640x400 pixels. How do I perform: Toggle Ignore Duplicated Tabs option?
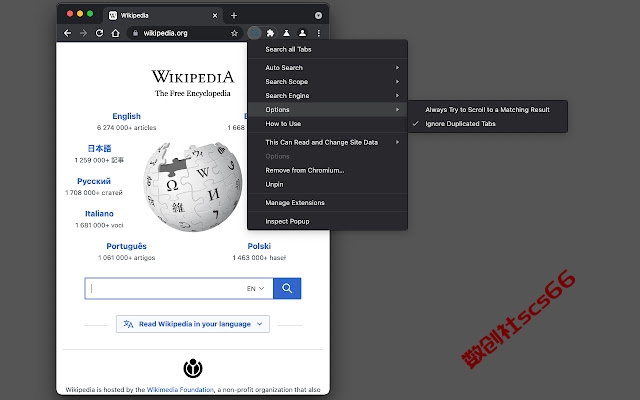(x=488, y=124)
